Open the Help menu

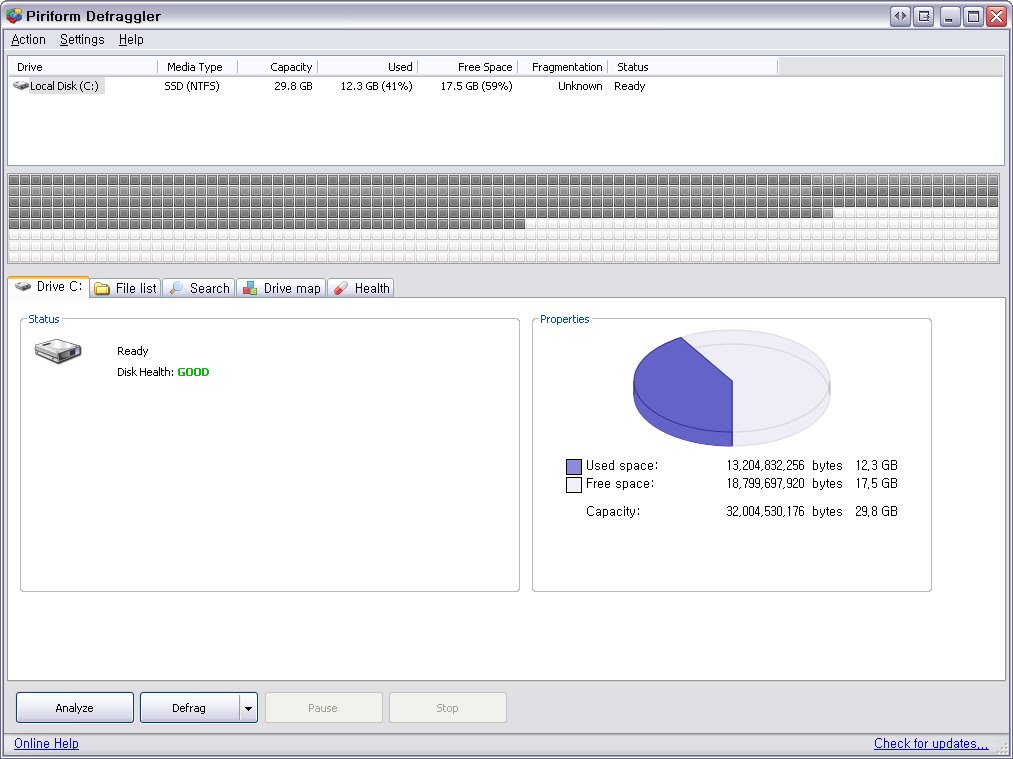tap(131, 40)
